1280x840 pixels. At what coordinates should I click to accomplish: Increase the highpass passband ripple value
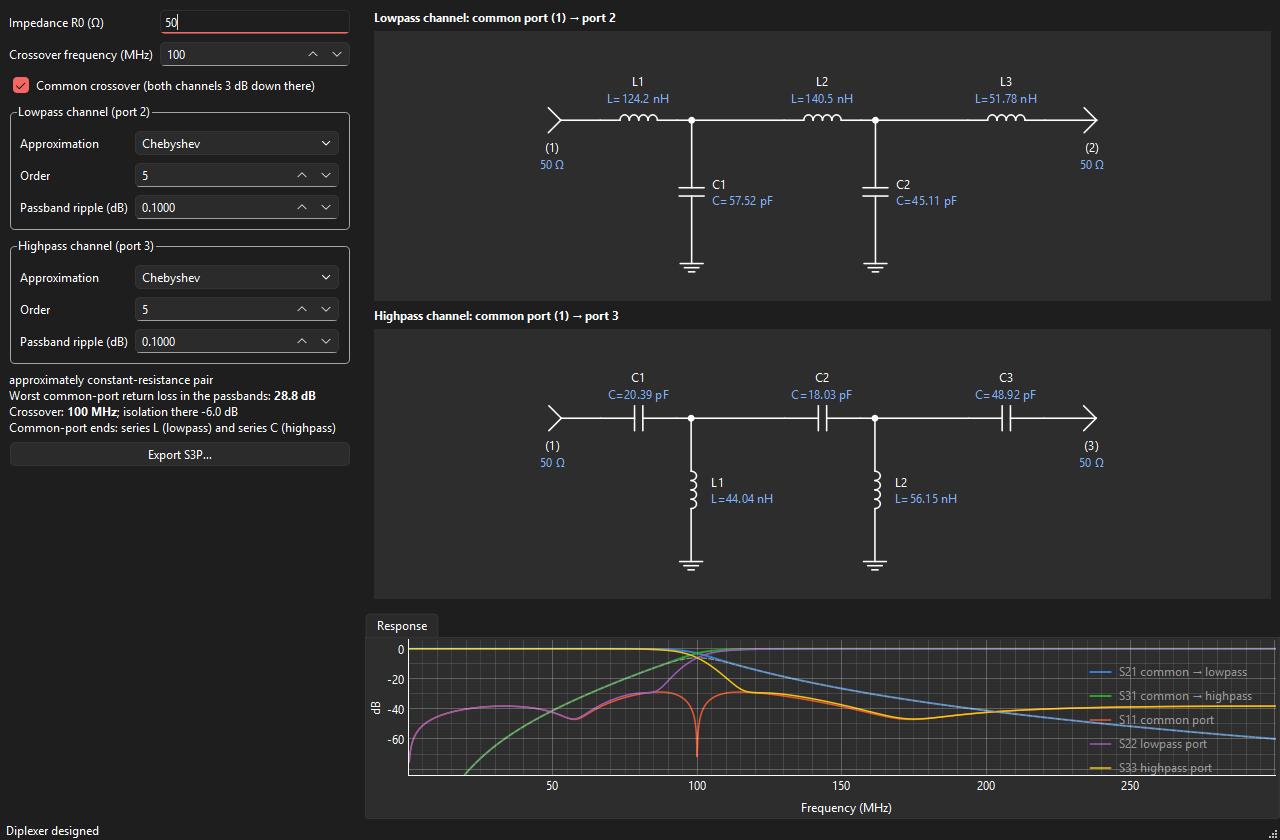pyautogui.click(x=303, y=342)
